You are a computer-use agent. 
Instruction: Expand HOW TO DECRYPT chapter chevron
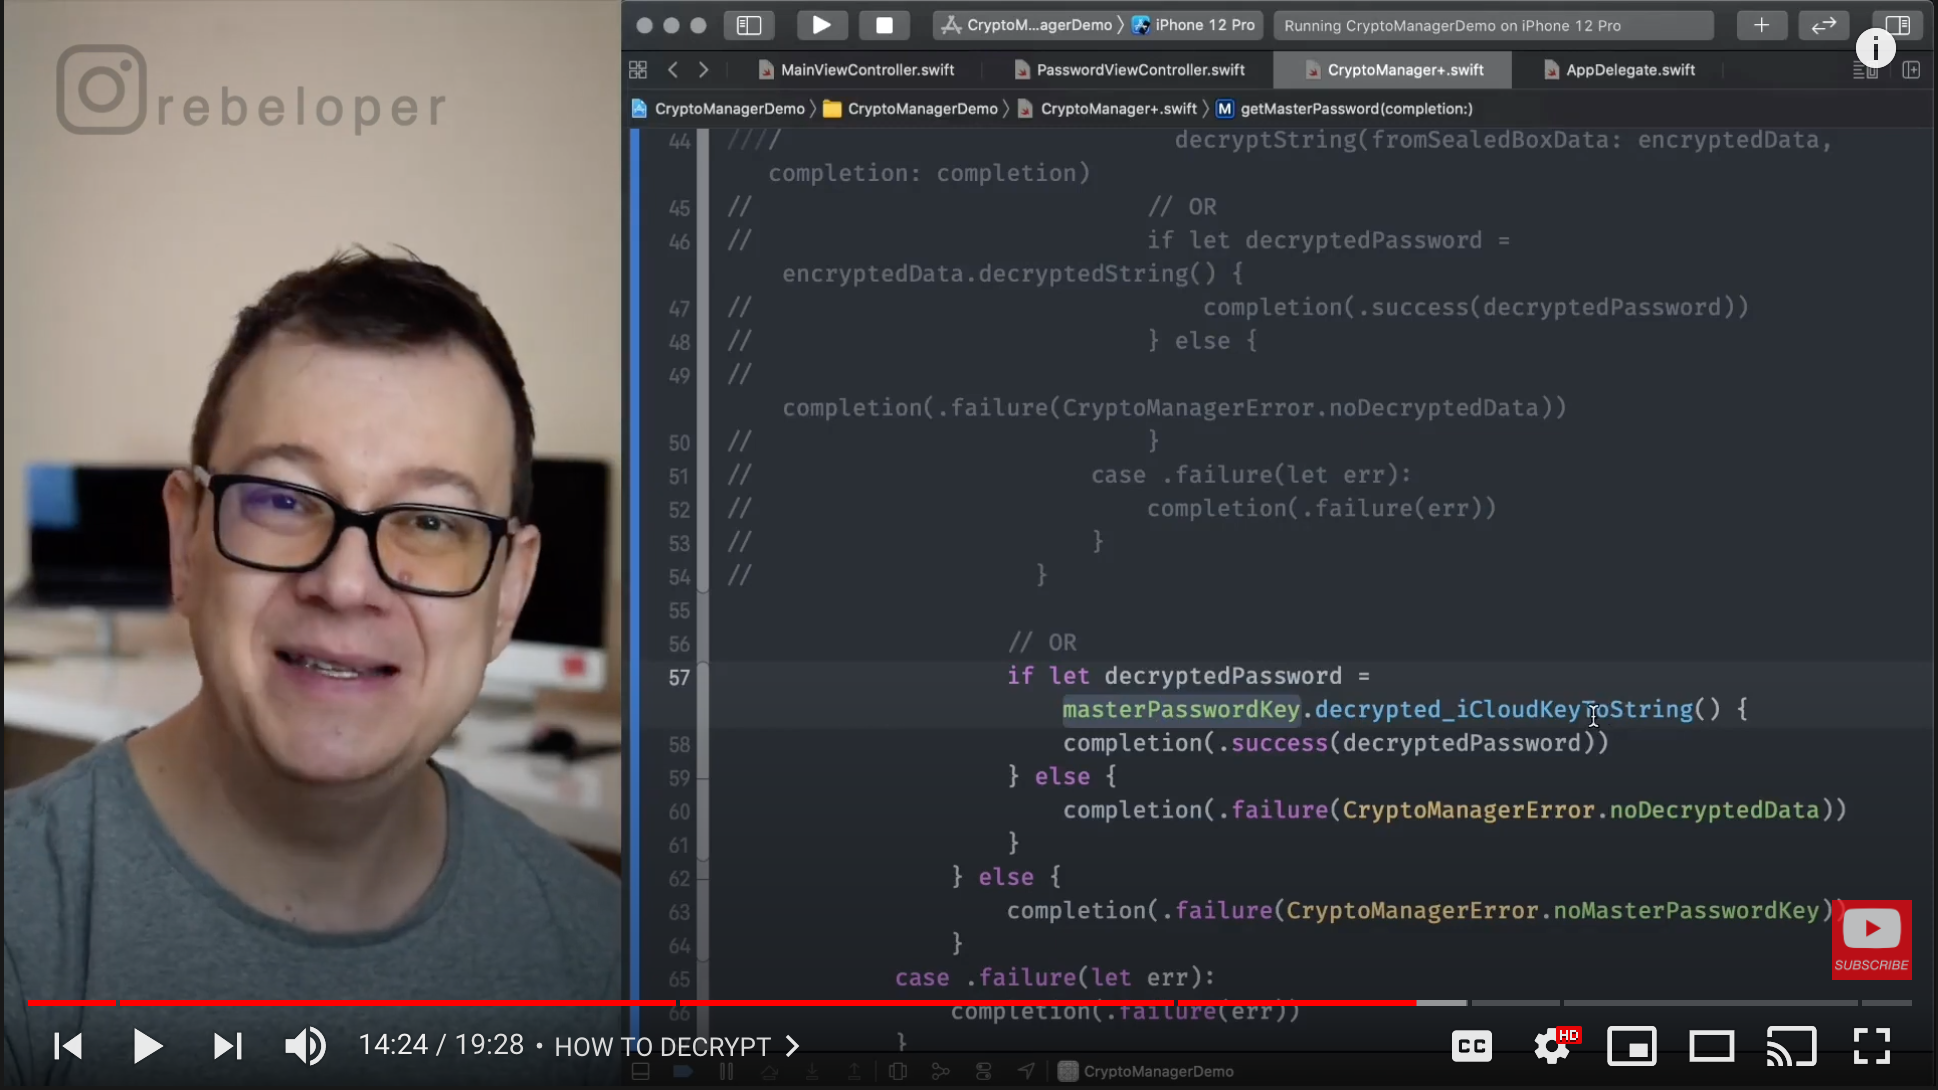click(x=793, y=1046)
